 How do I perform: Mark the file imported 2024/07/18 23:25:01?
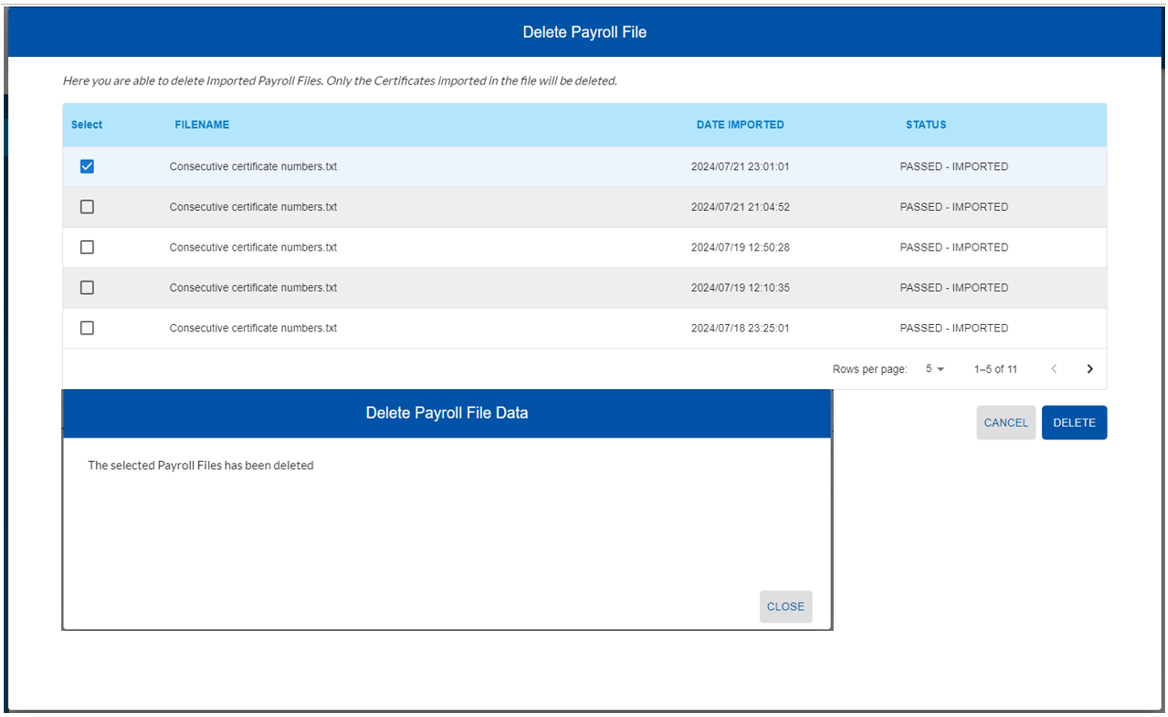(87, 328)
